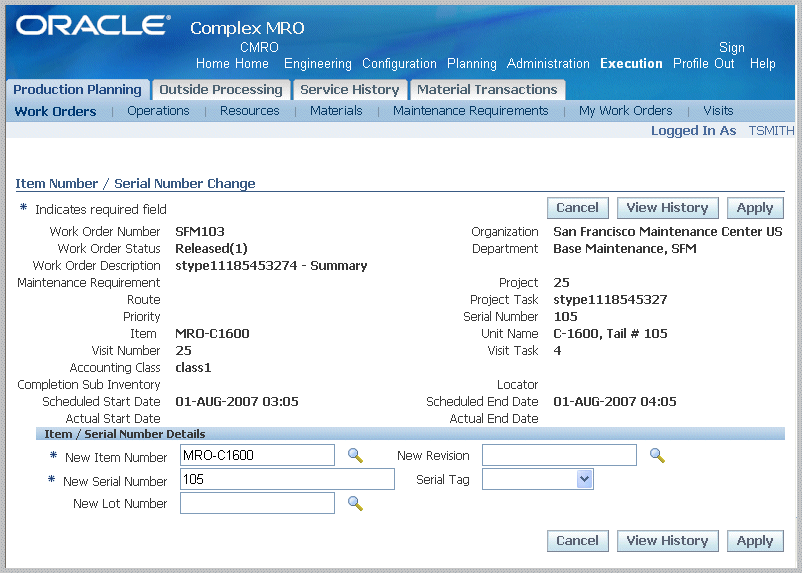Click the Sign Out link
The height and width of the screenshot is (573, 802).
(728, 55)
